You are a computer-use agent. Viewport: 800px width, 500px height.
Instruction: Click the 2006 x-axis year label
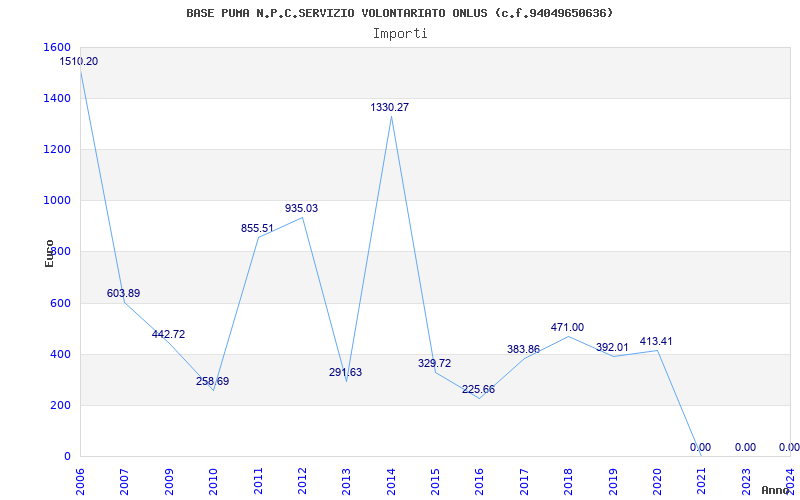[80, 482]
